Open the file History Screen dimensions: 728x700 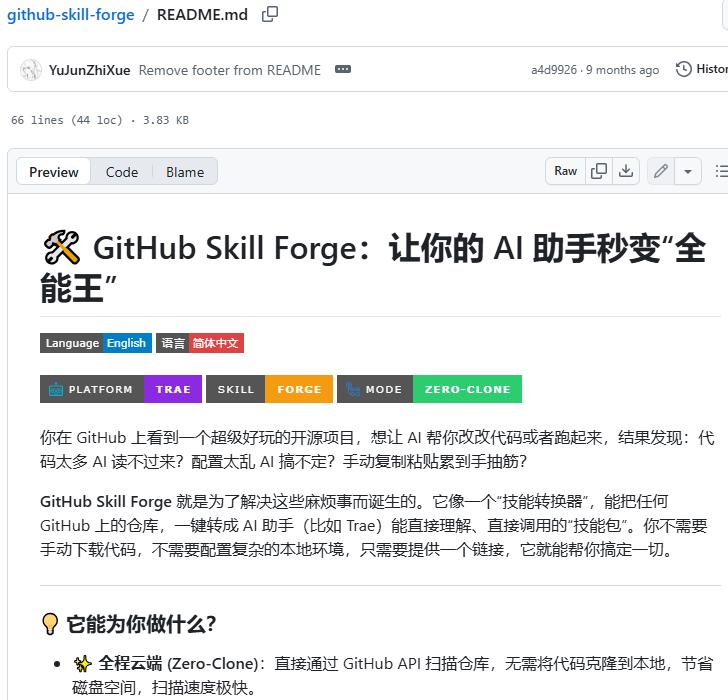tap(703, 69)
